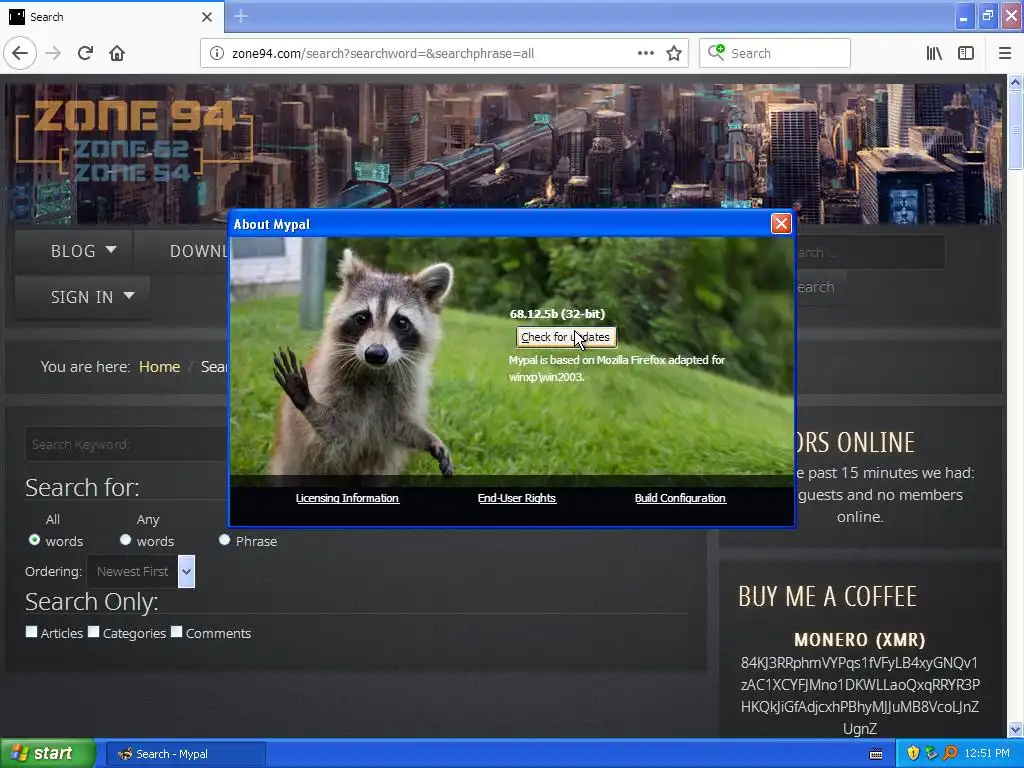Viewport: 1024px width, 768px height.
Task: Expand the BLOG menu
Action: 74,251
